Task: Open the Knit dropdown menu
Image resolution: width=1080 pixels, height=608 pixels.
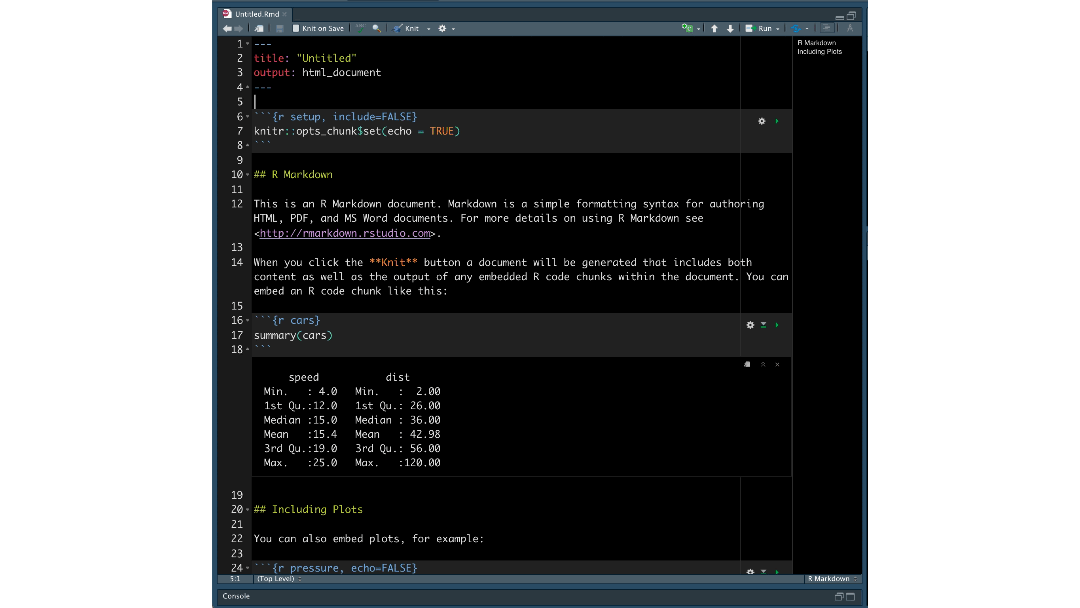Action: pos(427,28)
